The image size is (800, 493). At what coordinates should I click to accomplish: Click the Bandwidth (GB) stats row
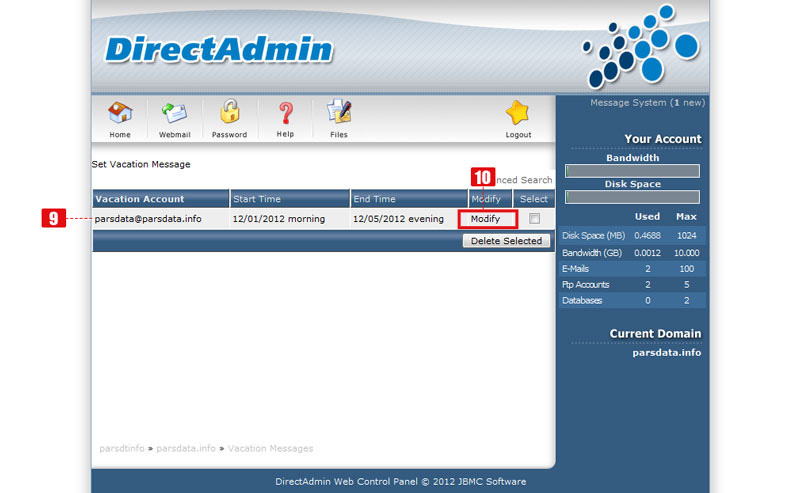click(x=632, y=253)
